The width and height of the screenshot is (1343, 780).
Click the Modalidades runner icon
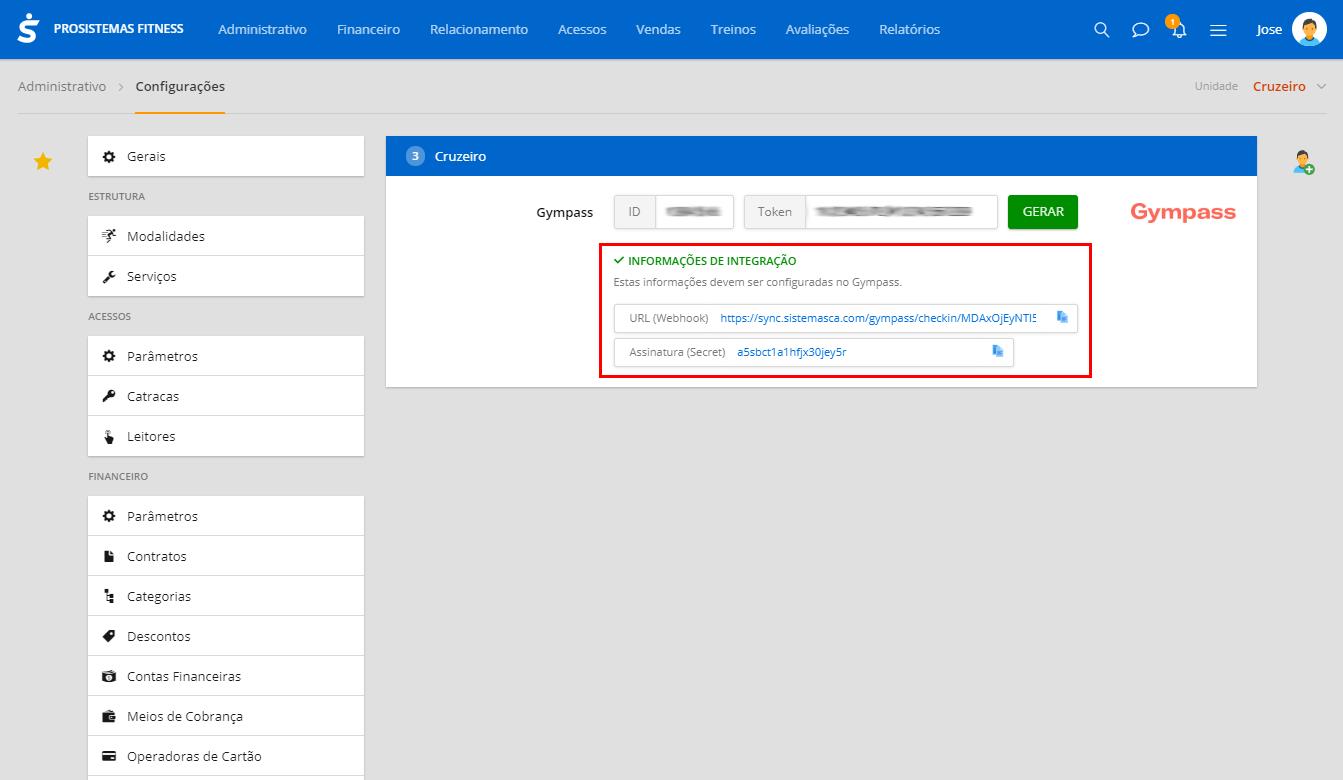109,236
